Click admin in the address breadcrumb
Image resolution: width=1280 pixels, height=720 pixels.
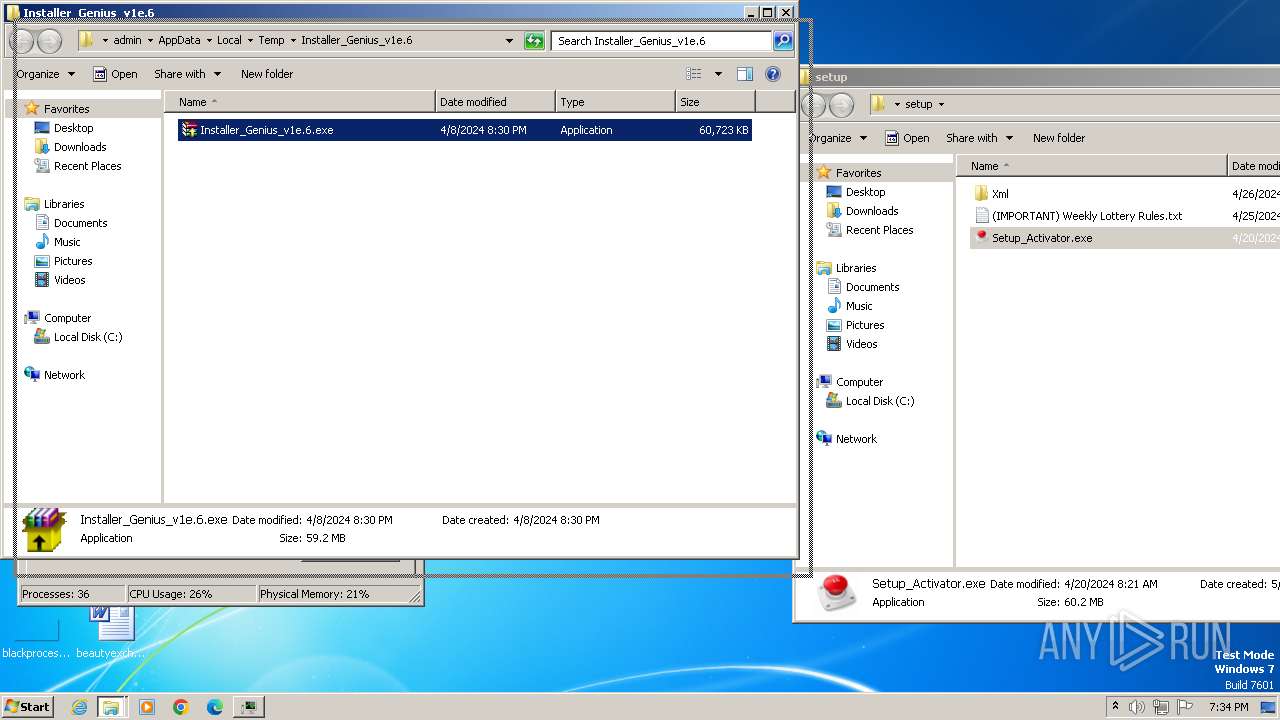click(127, 41)
